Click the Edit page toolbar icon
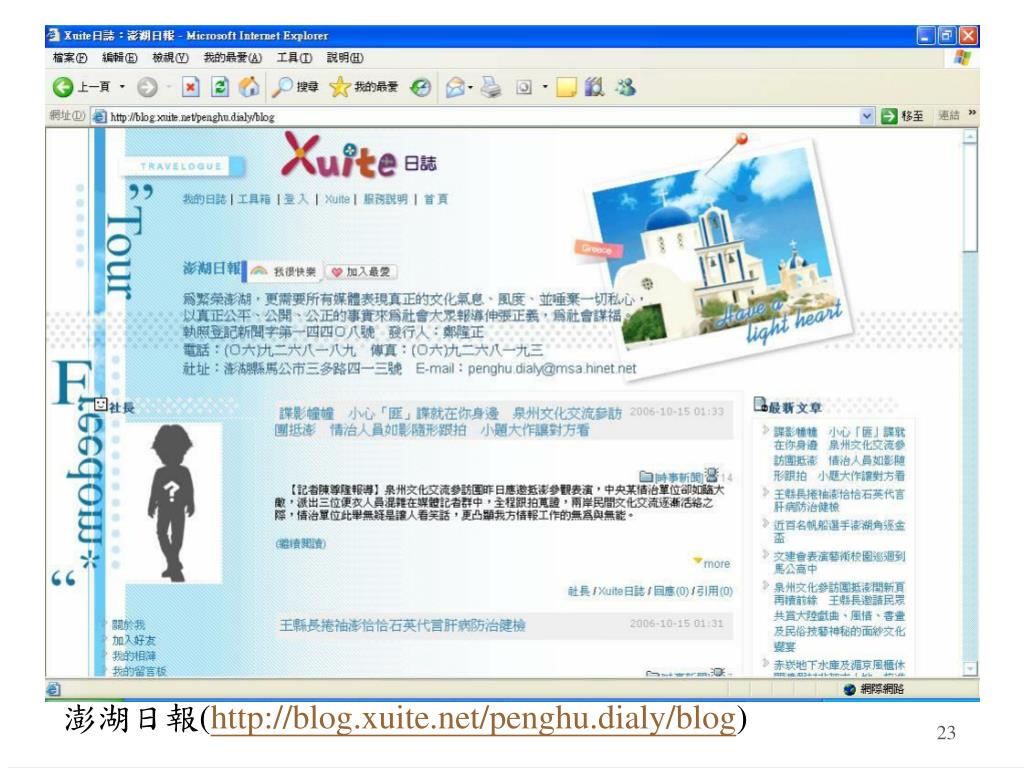1024x768 pixels. (x=524, y=87)
